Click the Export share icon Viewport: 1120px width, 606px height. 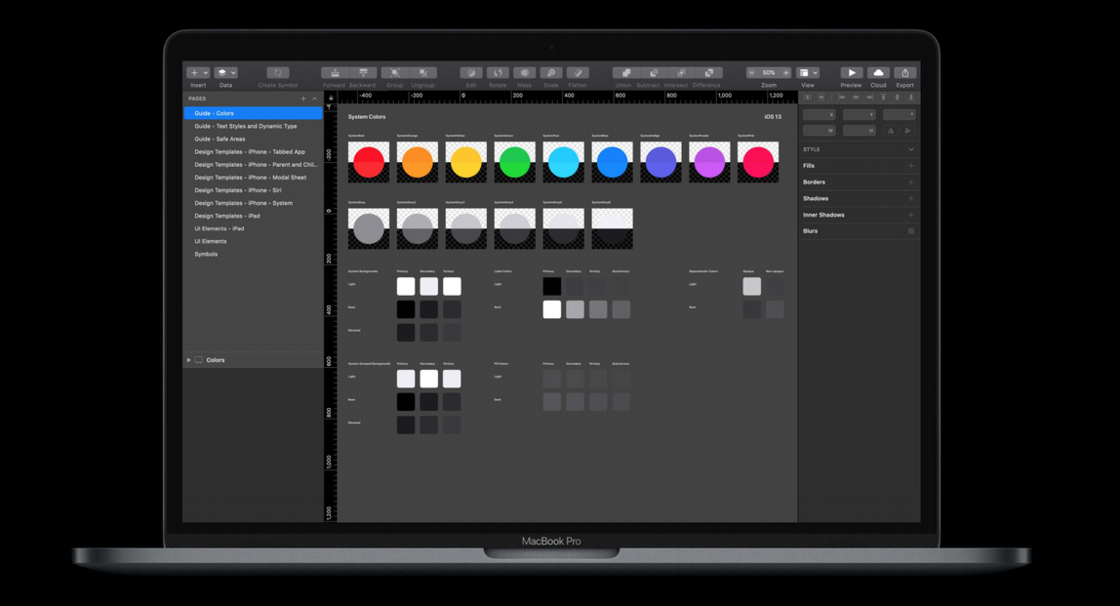(905, 73)
